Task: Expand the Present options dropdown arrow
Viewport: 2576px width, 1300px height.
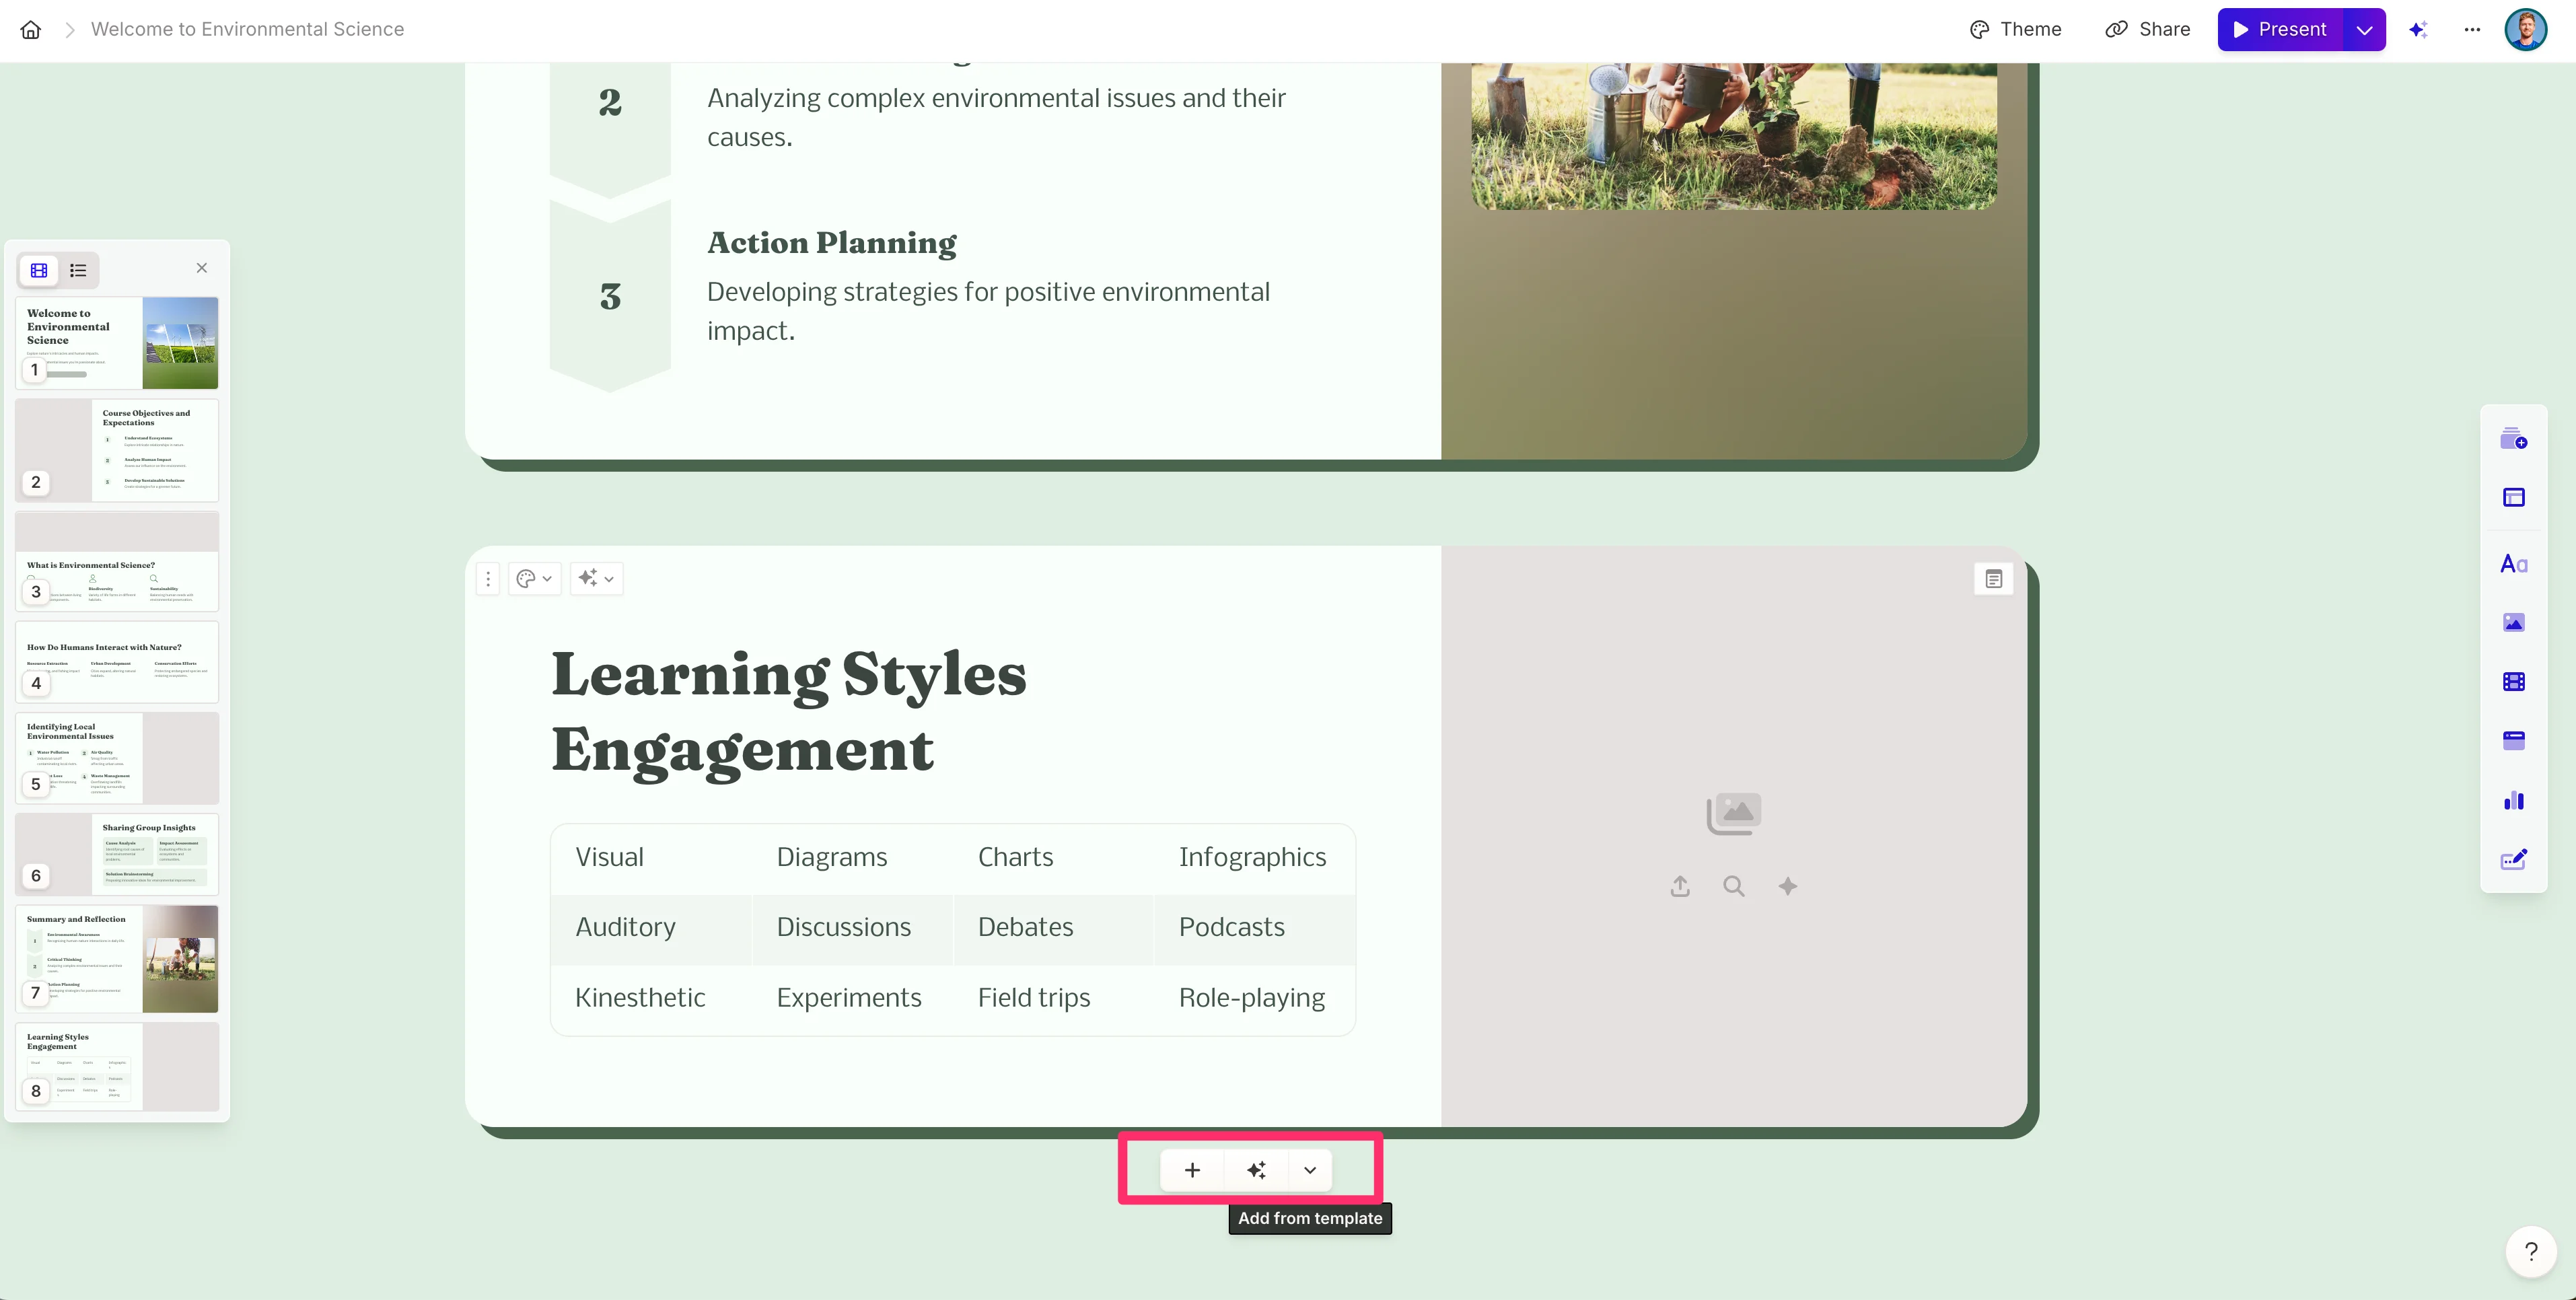Action: click(2364, 29)
